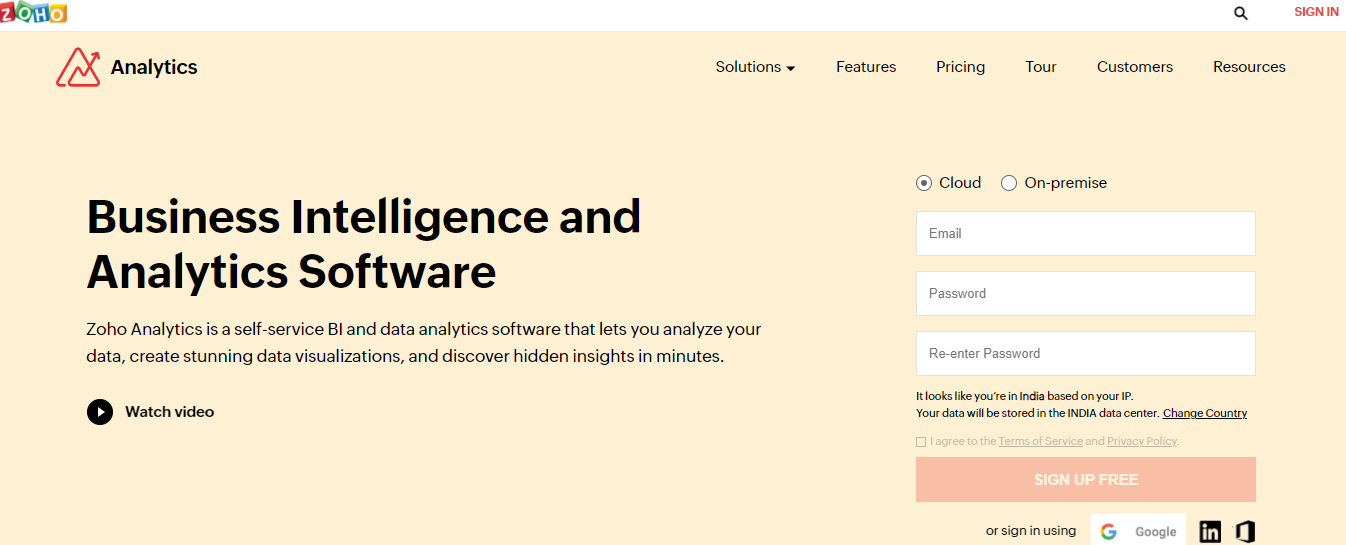Open the Privacy Policy link
1346x545 pixels.
(1142, 441)
